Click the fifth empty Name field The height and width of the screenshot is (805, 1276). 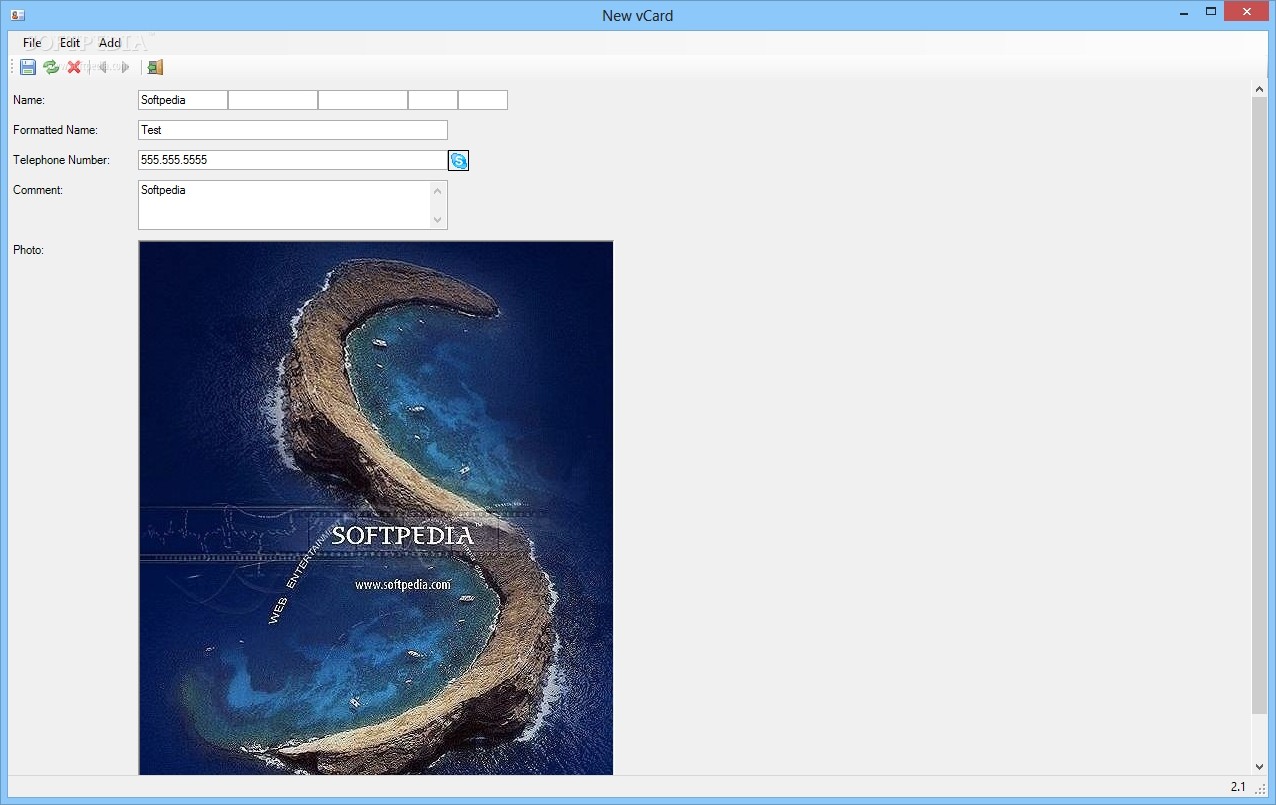(x=483, y=100)
